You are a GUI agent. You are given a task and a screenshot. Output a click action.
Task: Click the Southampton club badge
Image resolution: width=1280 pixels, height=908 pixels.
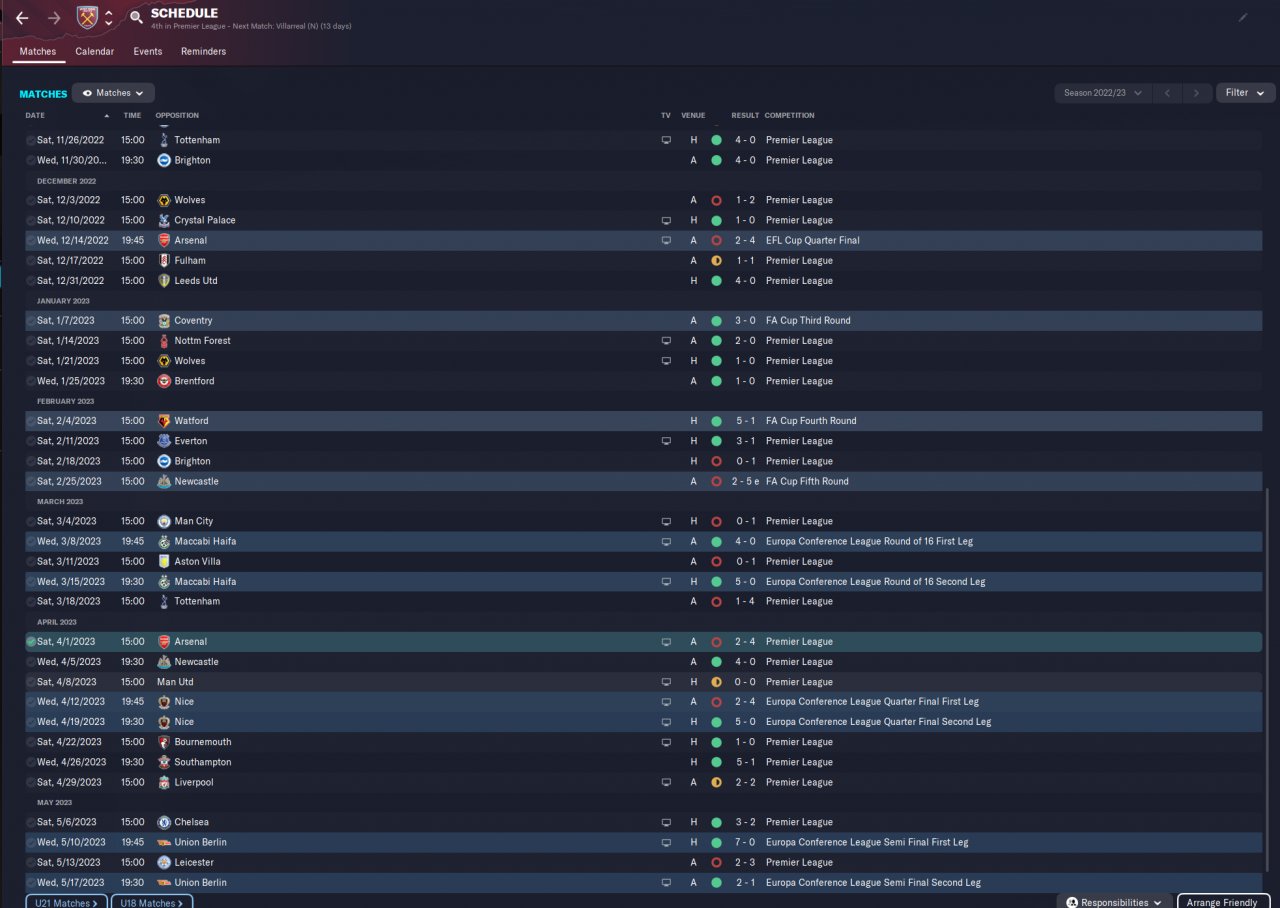164,762
